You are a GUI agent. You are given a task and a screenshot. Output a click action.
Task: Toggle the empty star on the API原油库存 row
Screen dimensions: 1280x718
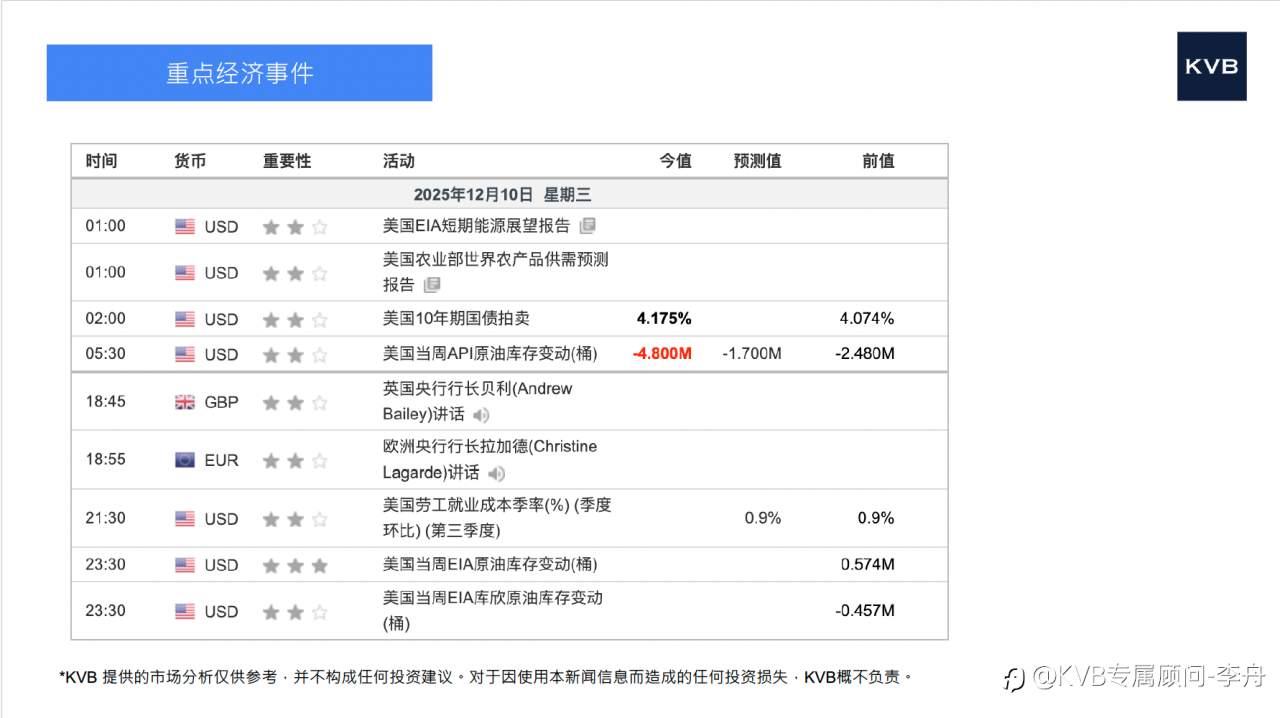pyautogui.click(x=319, y=353)
